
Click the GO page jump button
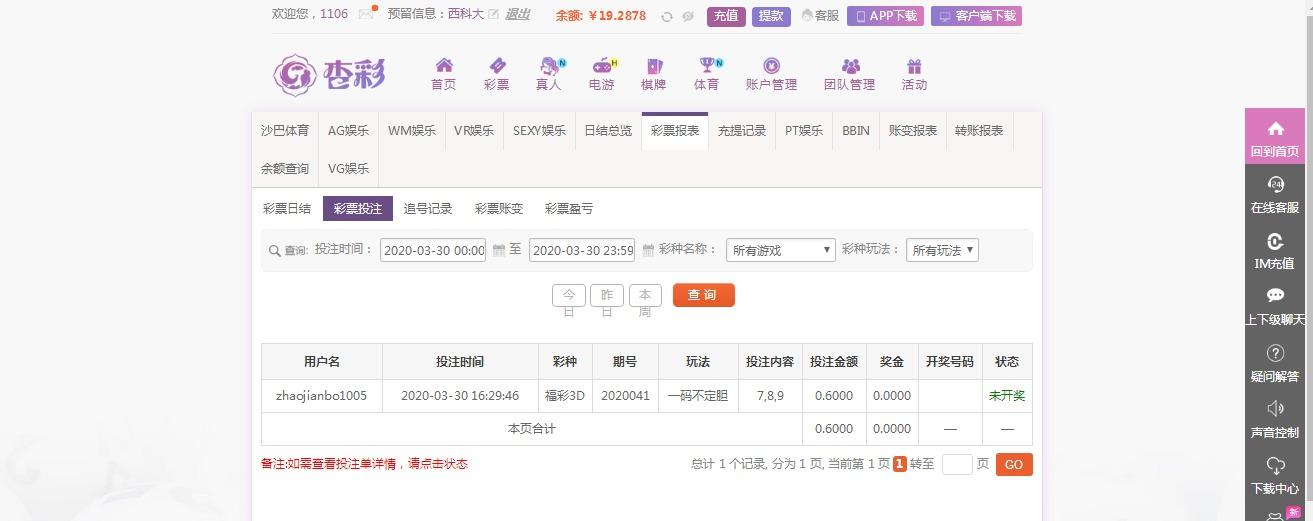[x=1014, y=464]
